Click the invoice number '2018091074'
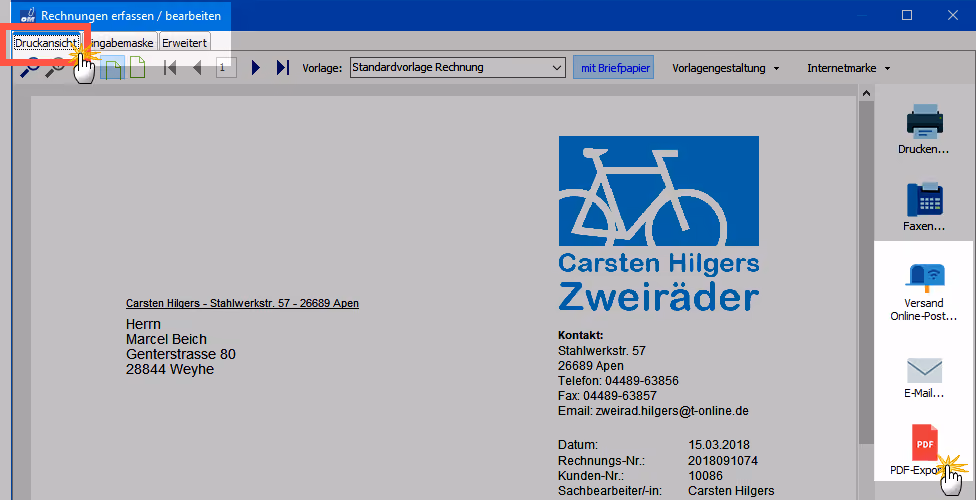The height and width of the screenshot is (500, 976). (x=723, y=461)
